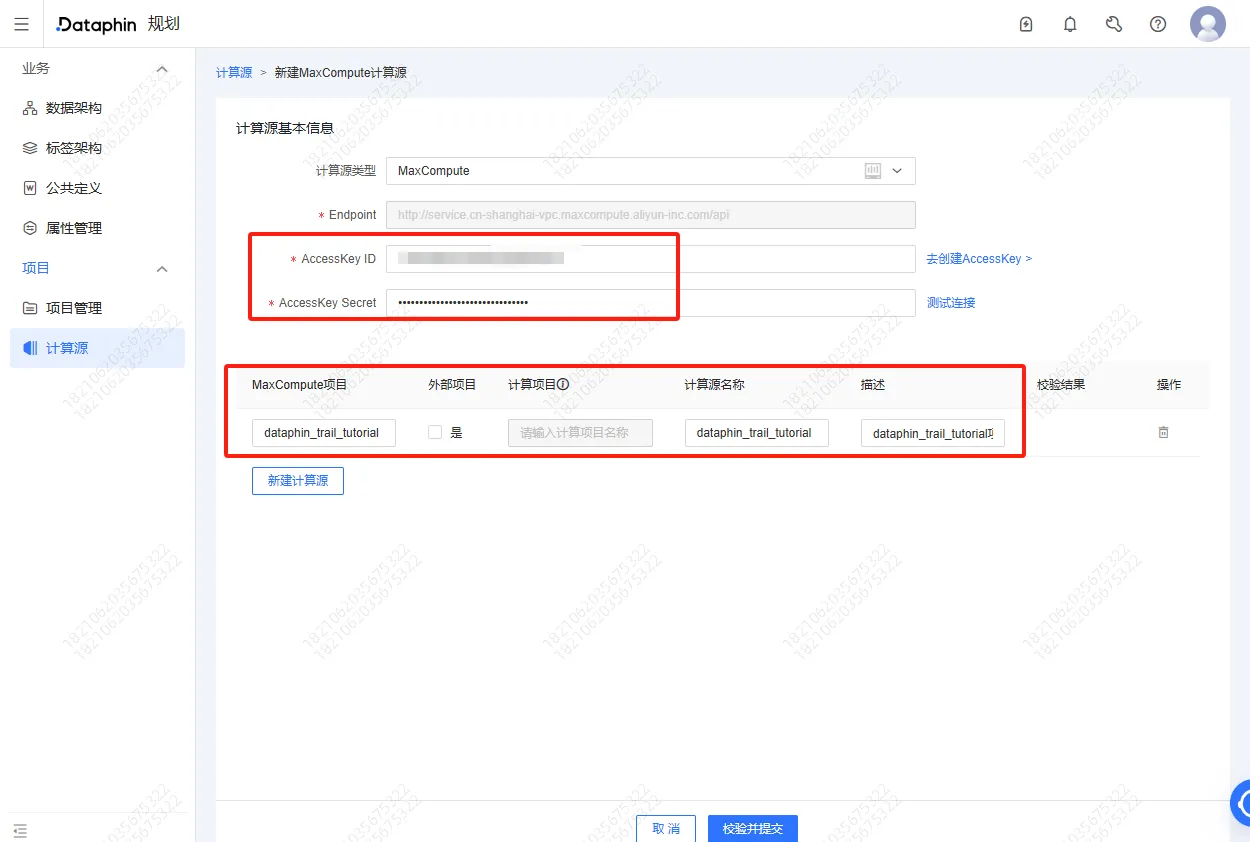The width and height of the screenshot is (1250, 842).
Task: Collapse the 业务 sidebar section
Action: pyautogui.click(x=162, y=69)
